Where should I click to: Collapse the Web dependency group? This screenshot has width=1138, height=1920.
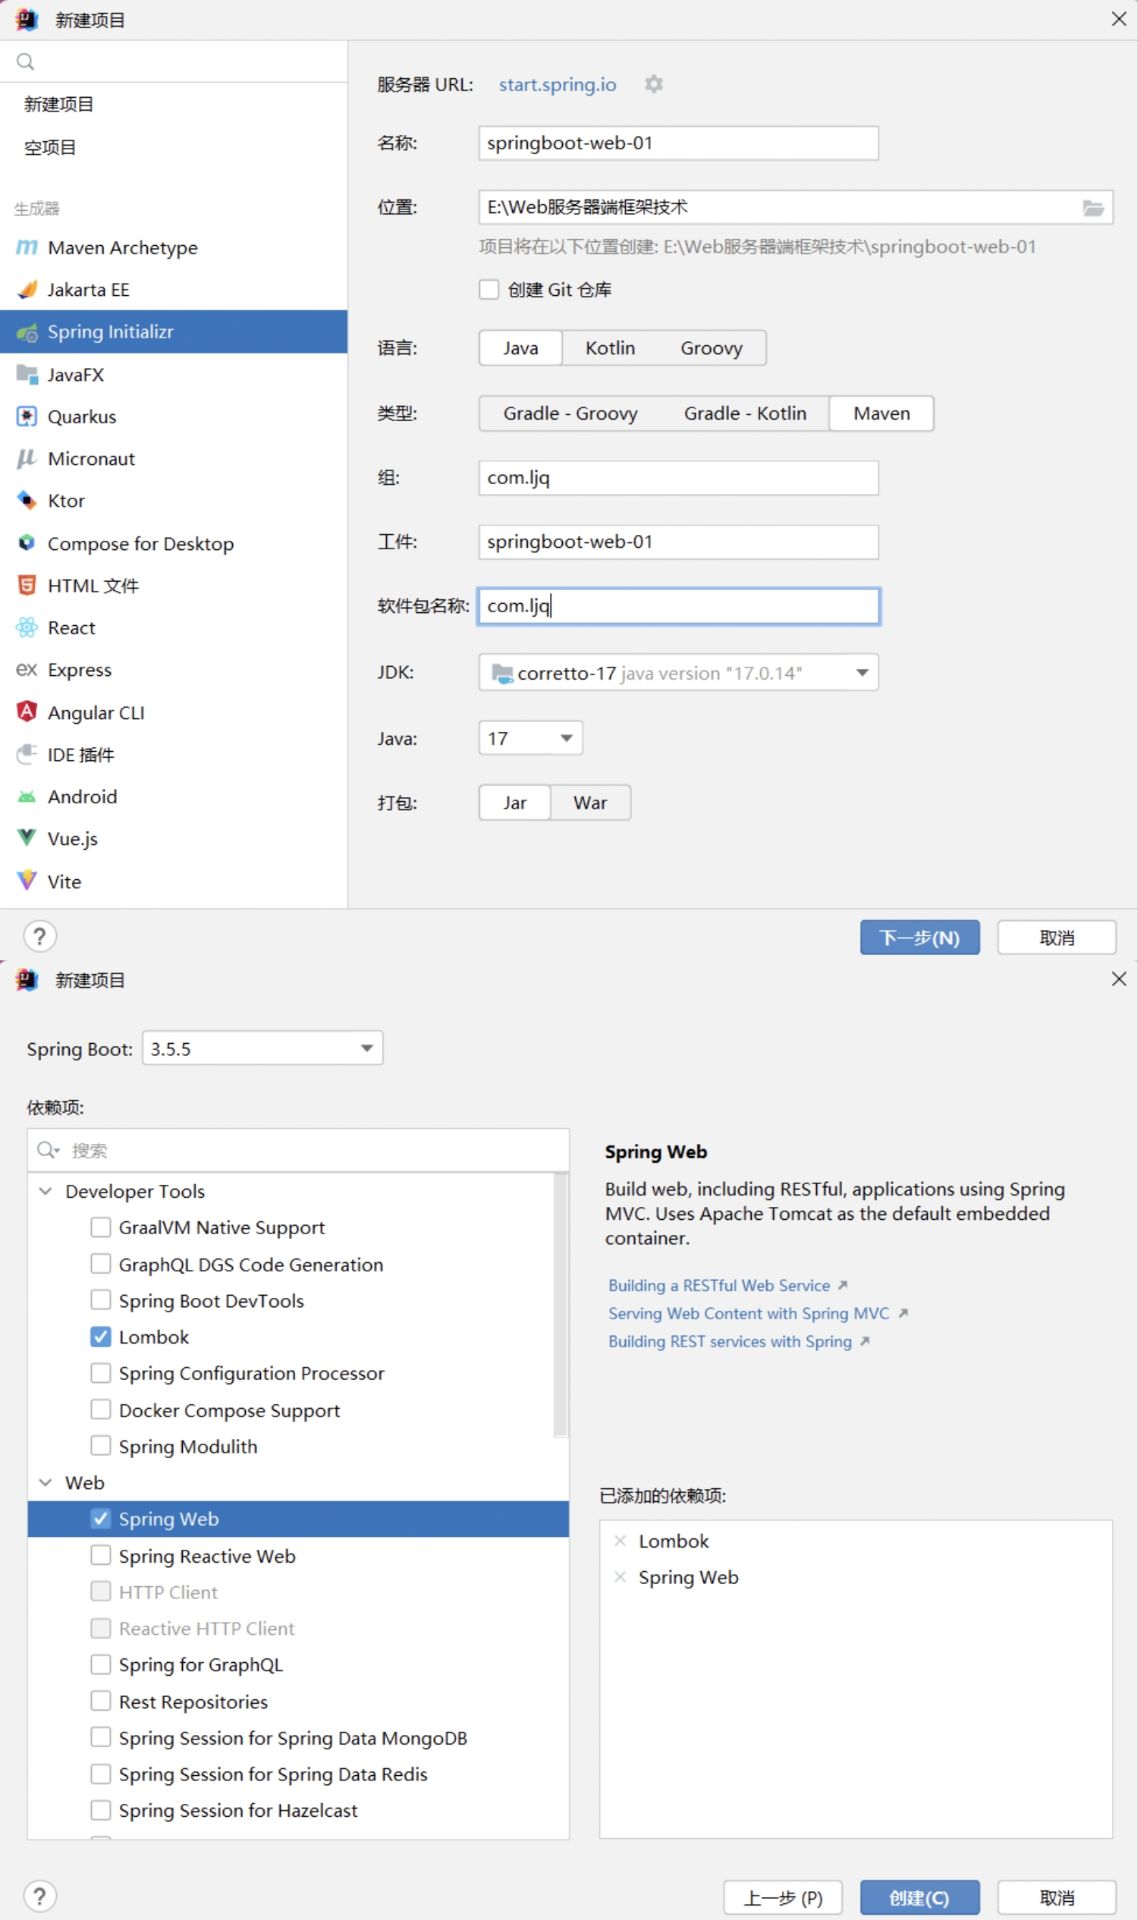click(45, 1482)
